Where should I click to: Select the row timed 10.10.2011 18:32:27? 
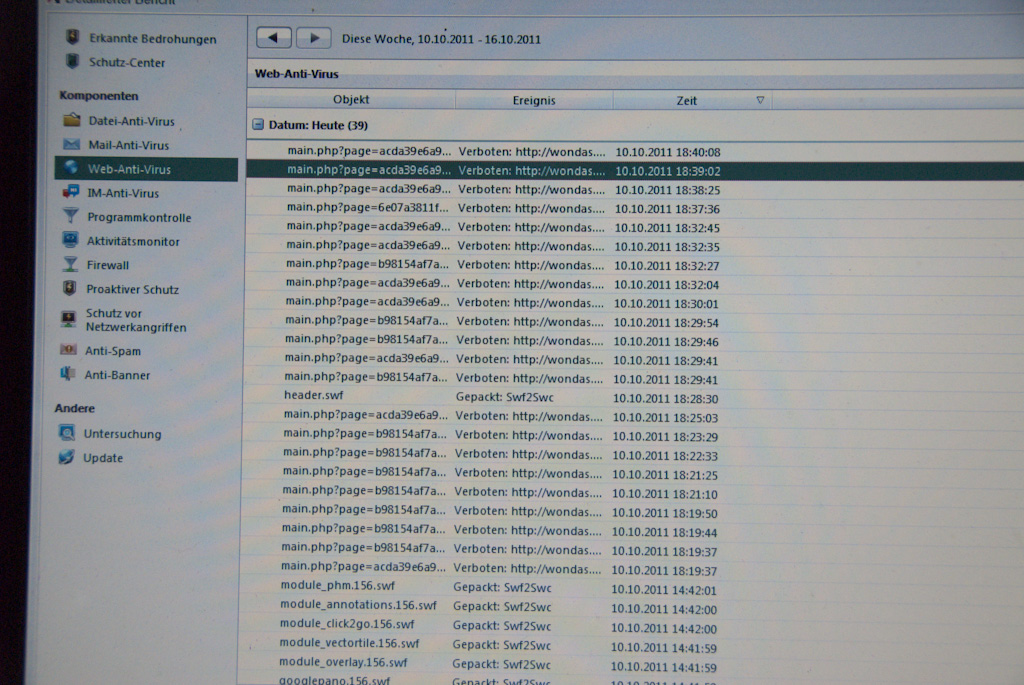coord(635,265)
